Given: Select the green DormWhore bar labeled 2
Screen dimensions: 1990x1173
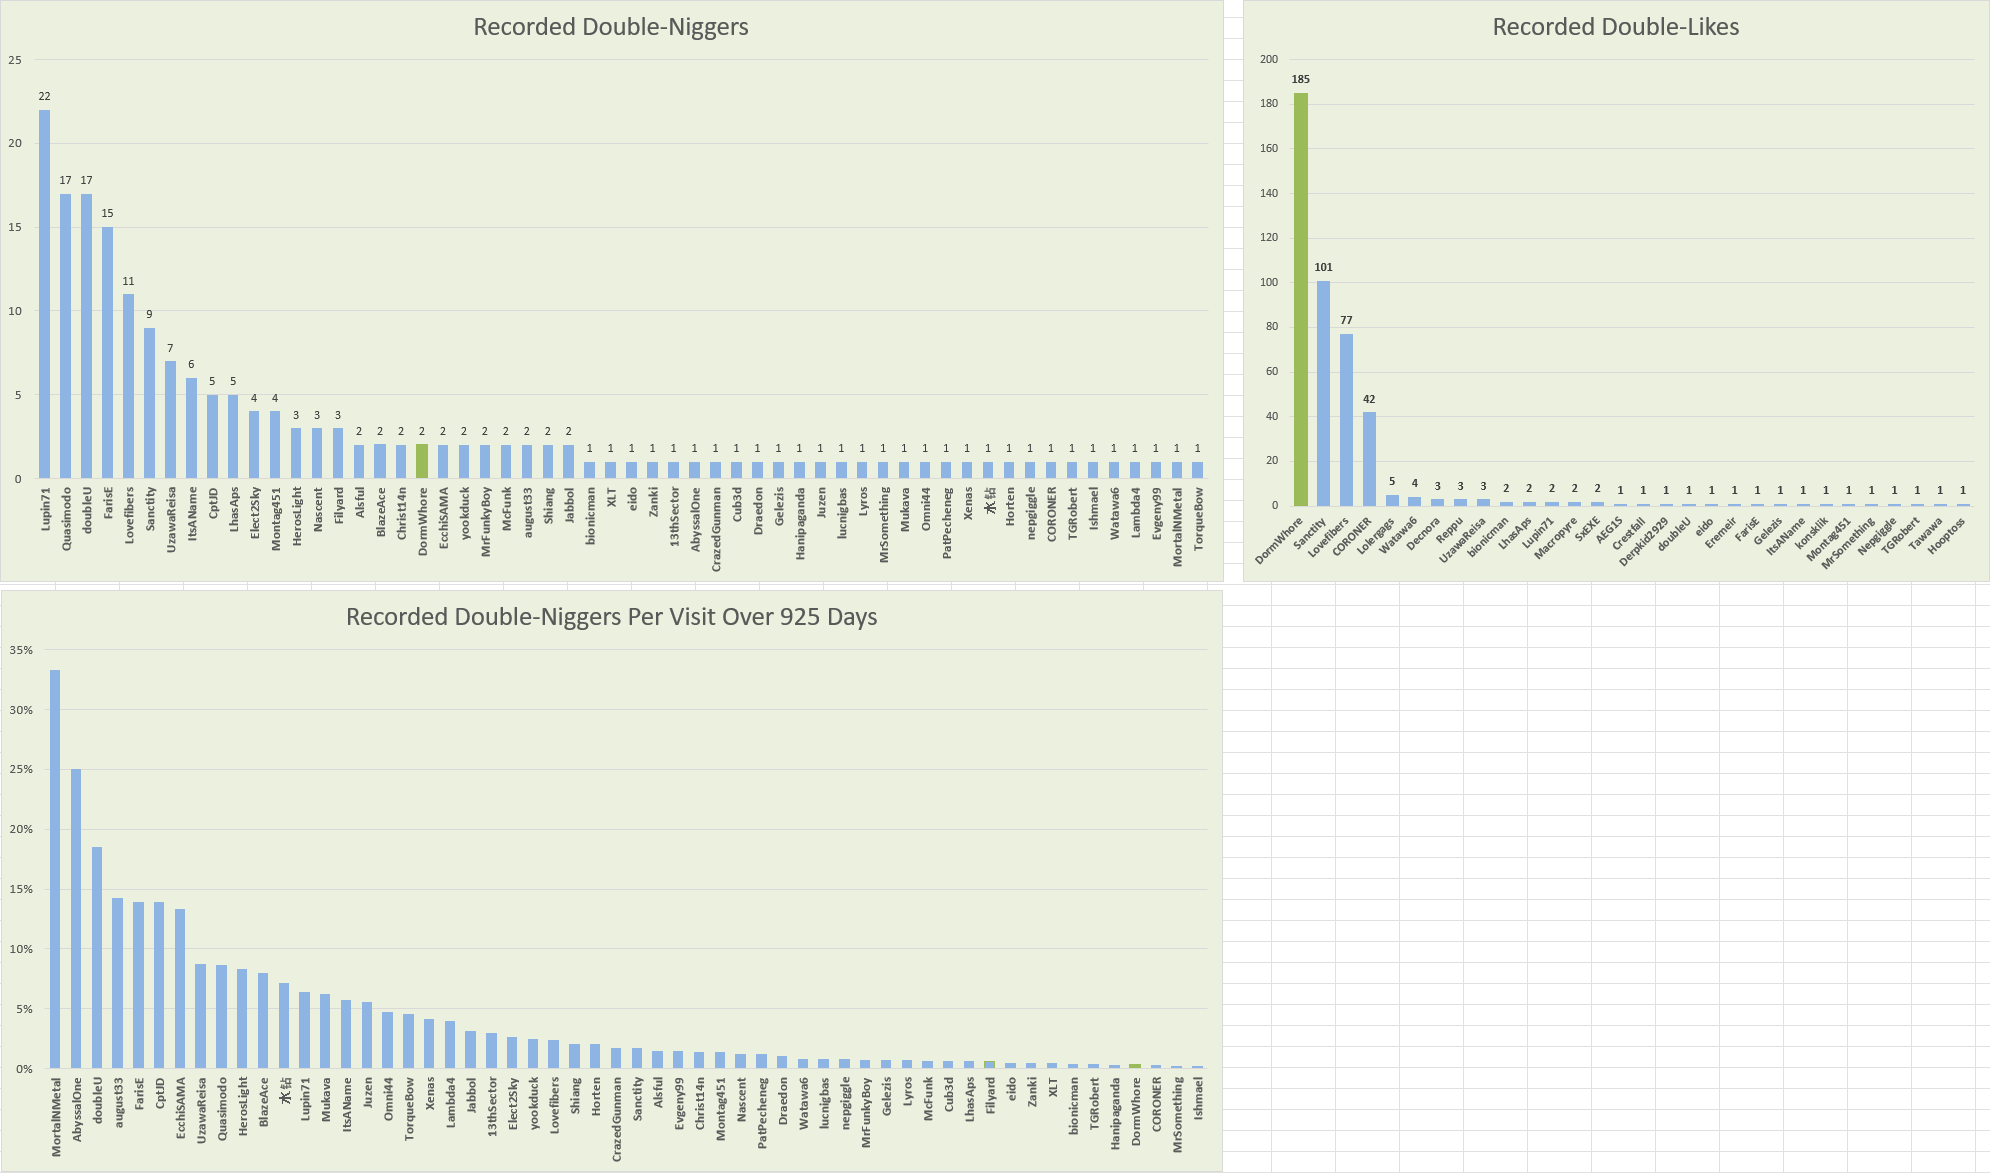Looking at the screenshot, I should coord(422,461).
